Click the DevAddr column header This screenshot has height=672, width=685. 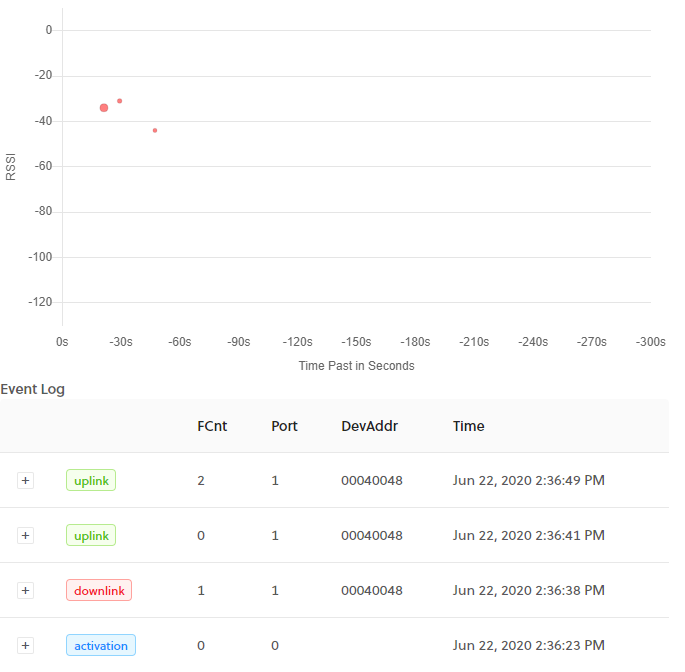coord(369,426)
